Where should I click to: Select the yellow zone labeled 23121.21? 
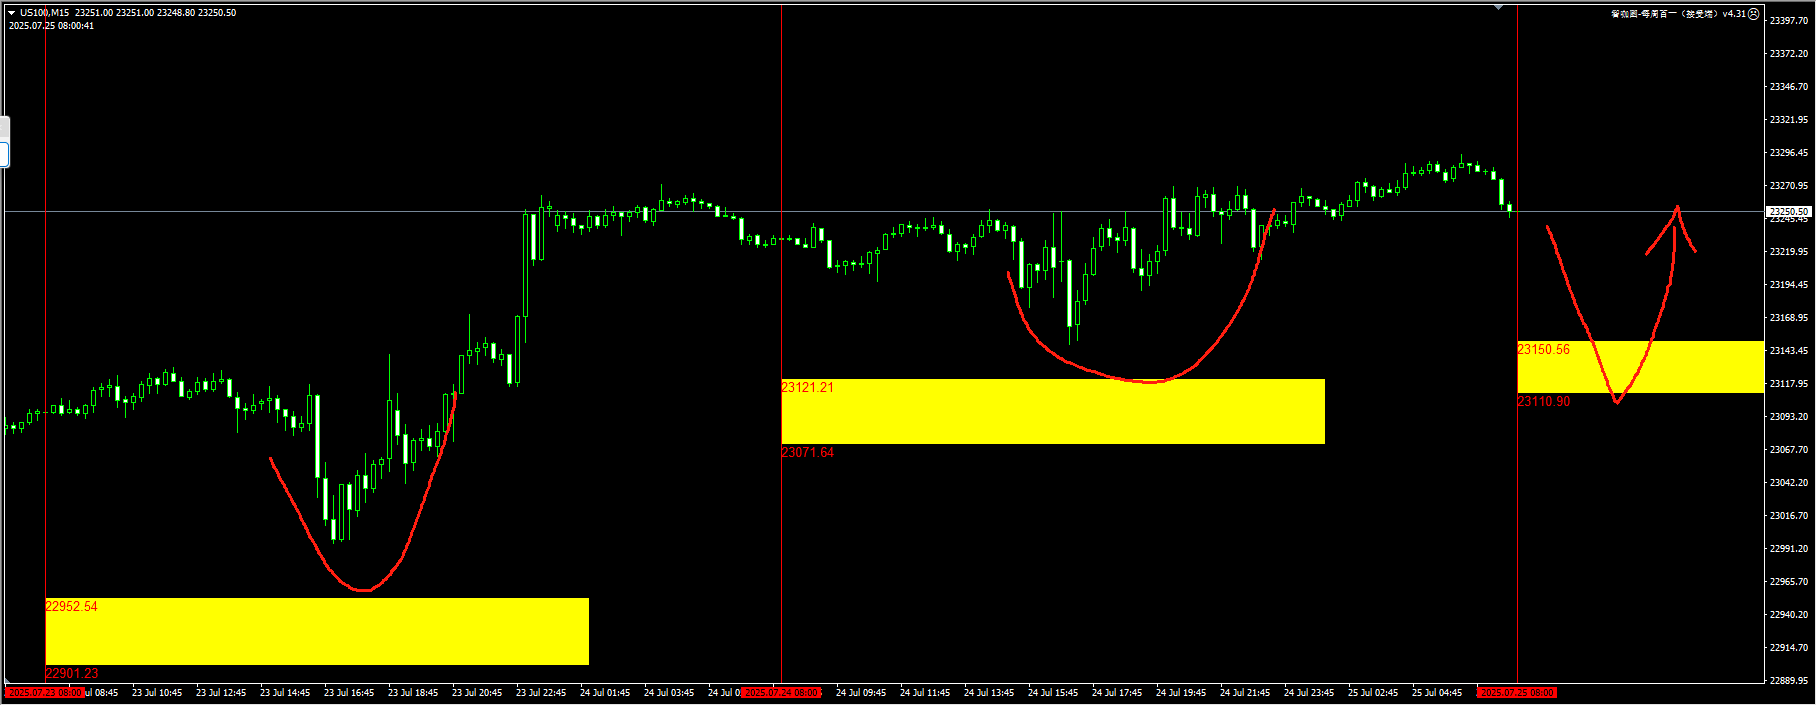point(1053,411)
